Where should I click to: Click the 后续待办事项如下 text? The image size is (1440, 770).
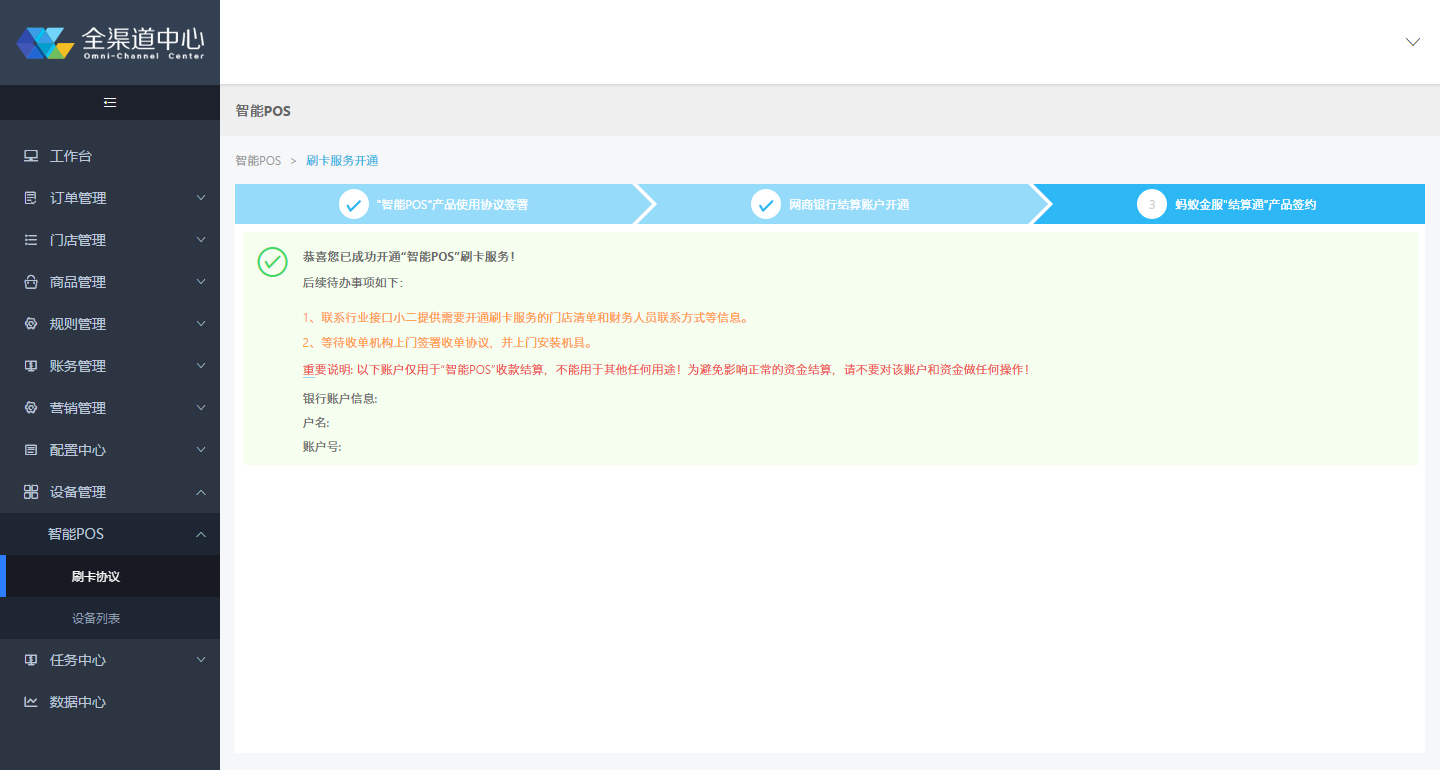(x=353, y=283)
